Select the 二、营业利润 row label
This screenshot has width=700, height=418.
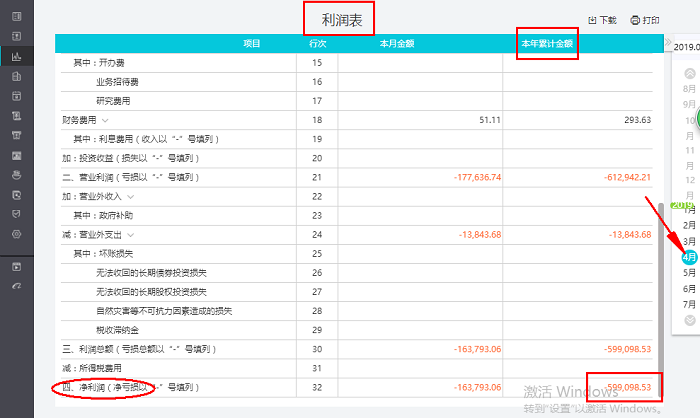(x=130, y=177)
